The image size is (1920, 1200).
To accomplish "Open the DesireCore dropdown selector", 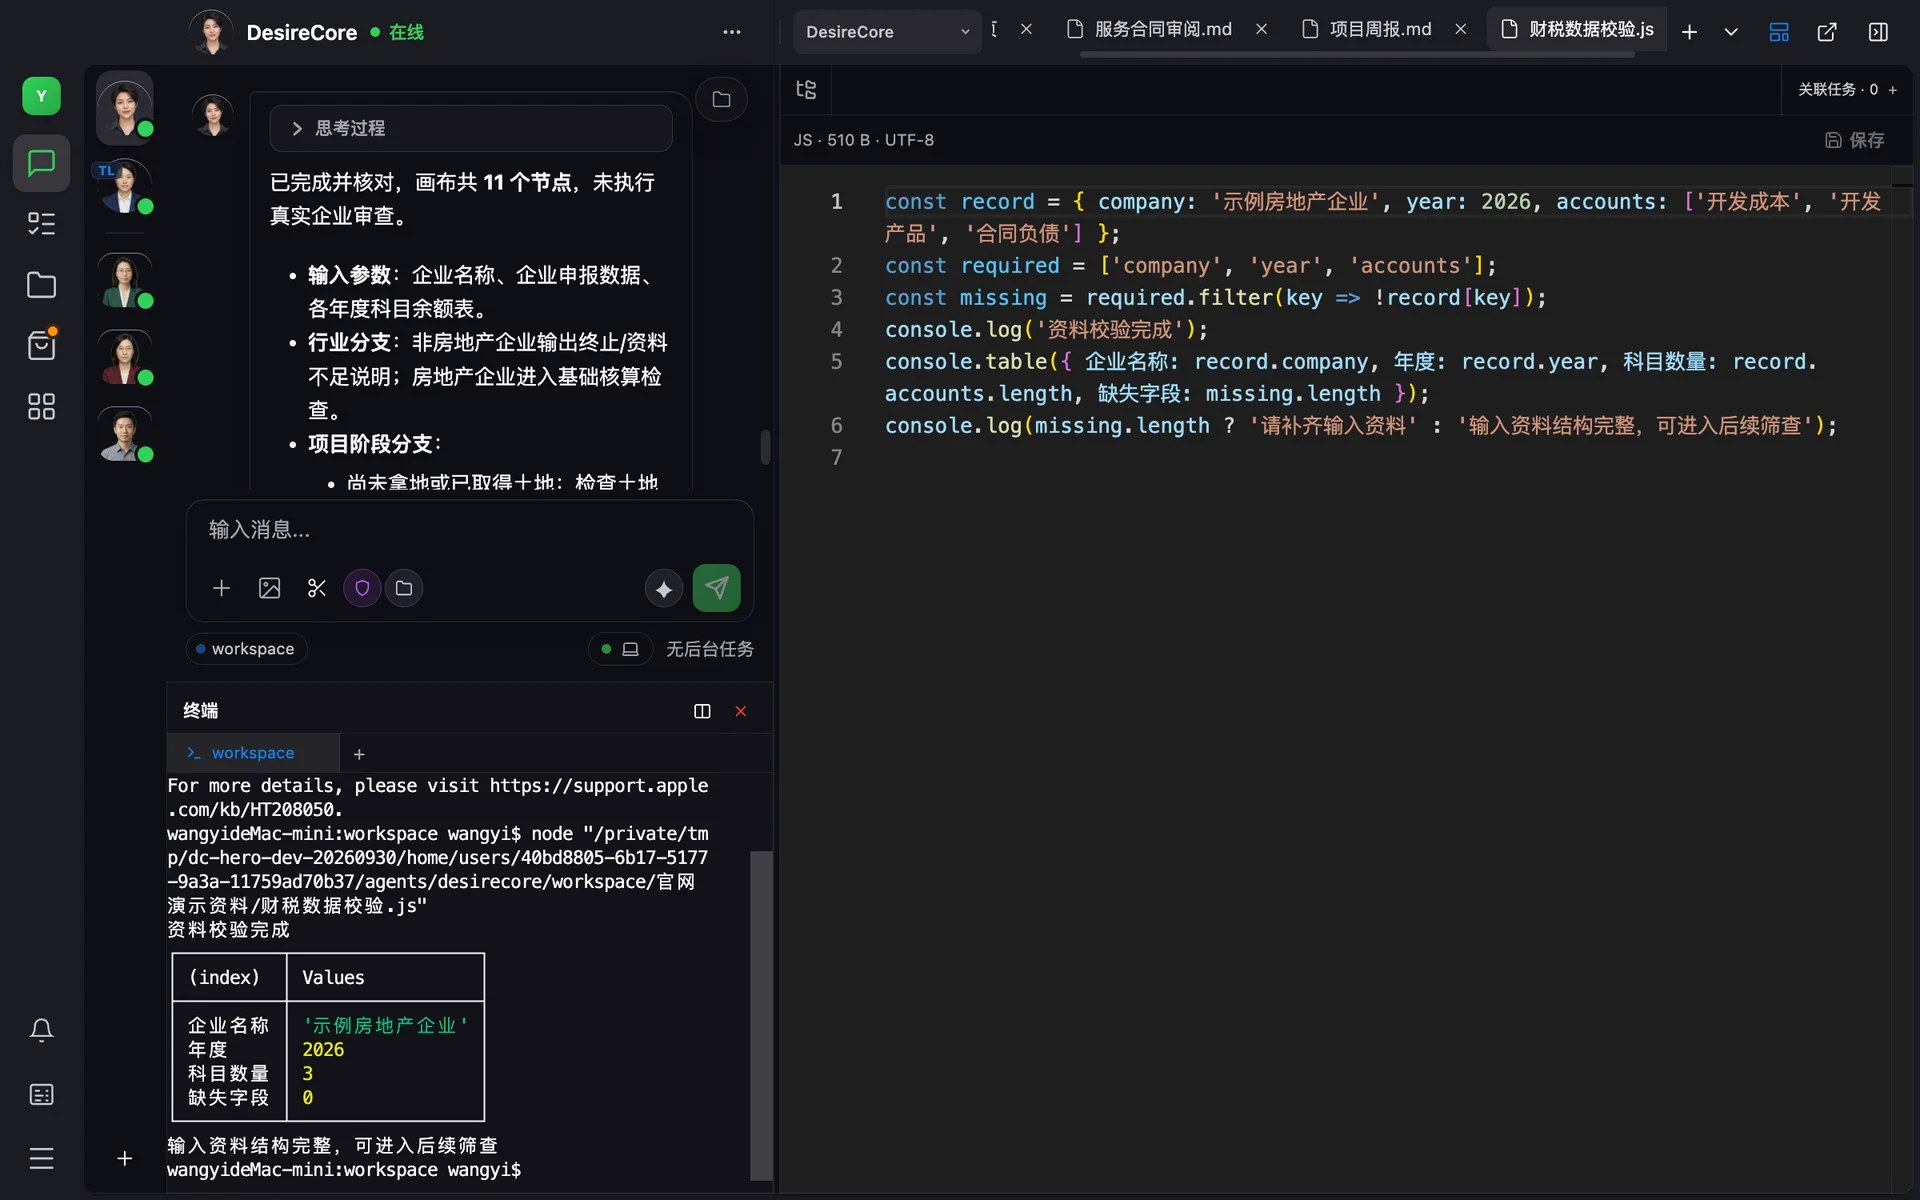I will 887,32.
